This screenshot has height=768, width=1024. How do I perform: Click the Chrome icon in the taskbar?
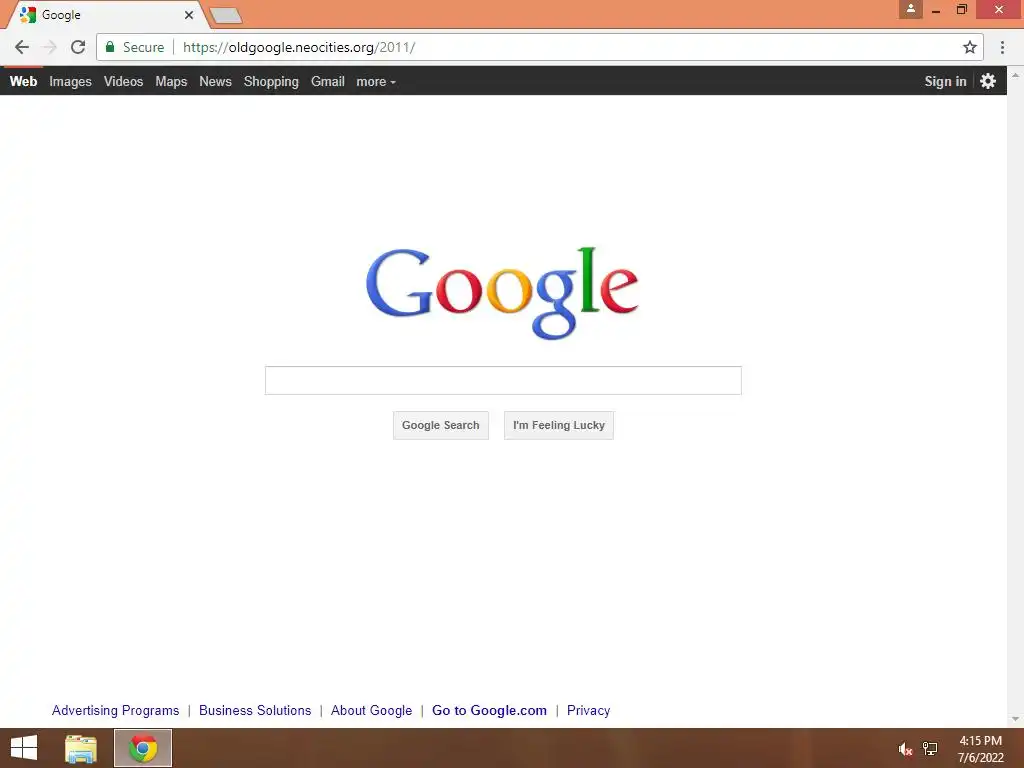(x=143, y=748)
